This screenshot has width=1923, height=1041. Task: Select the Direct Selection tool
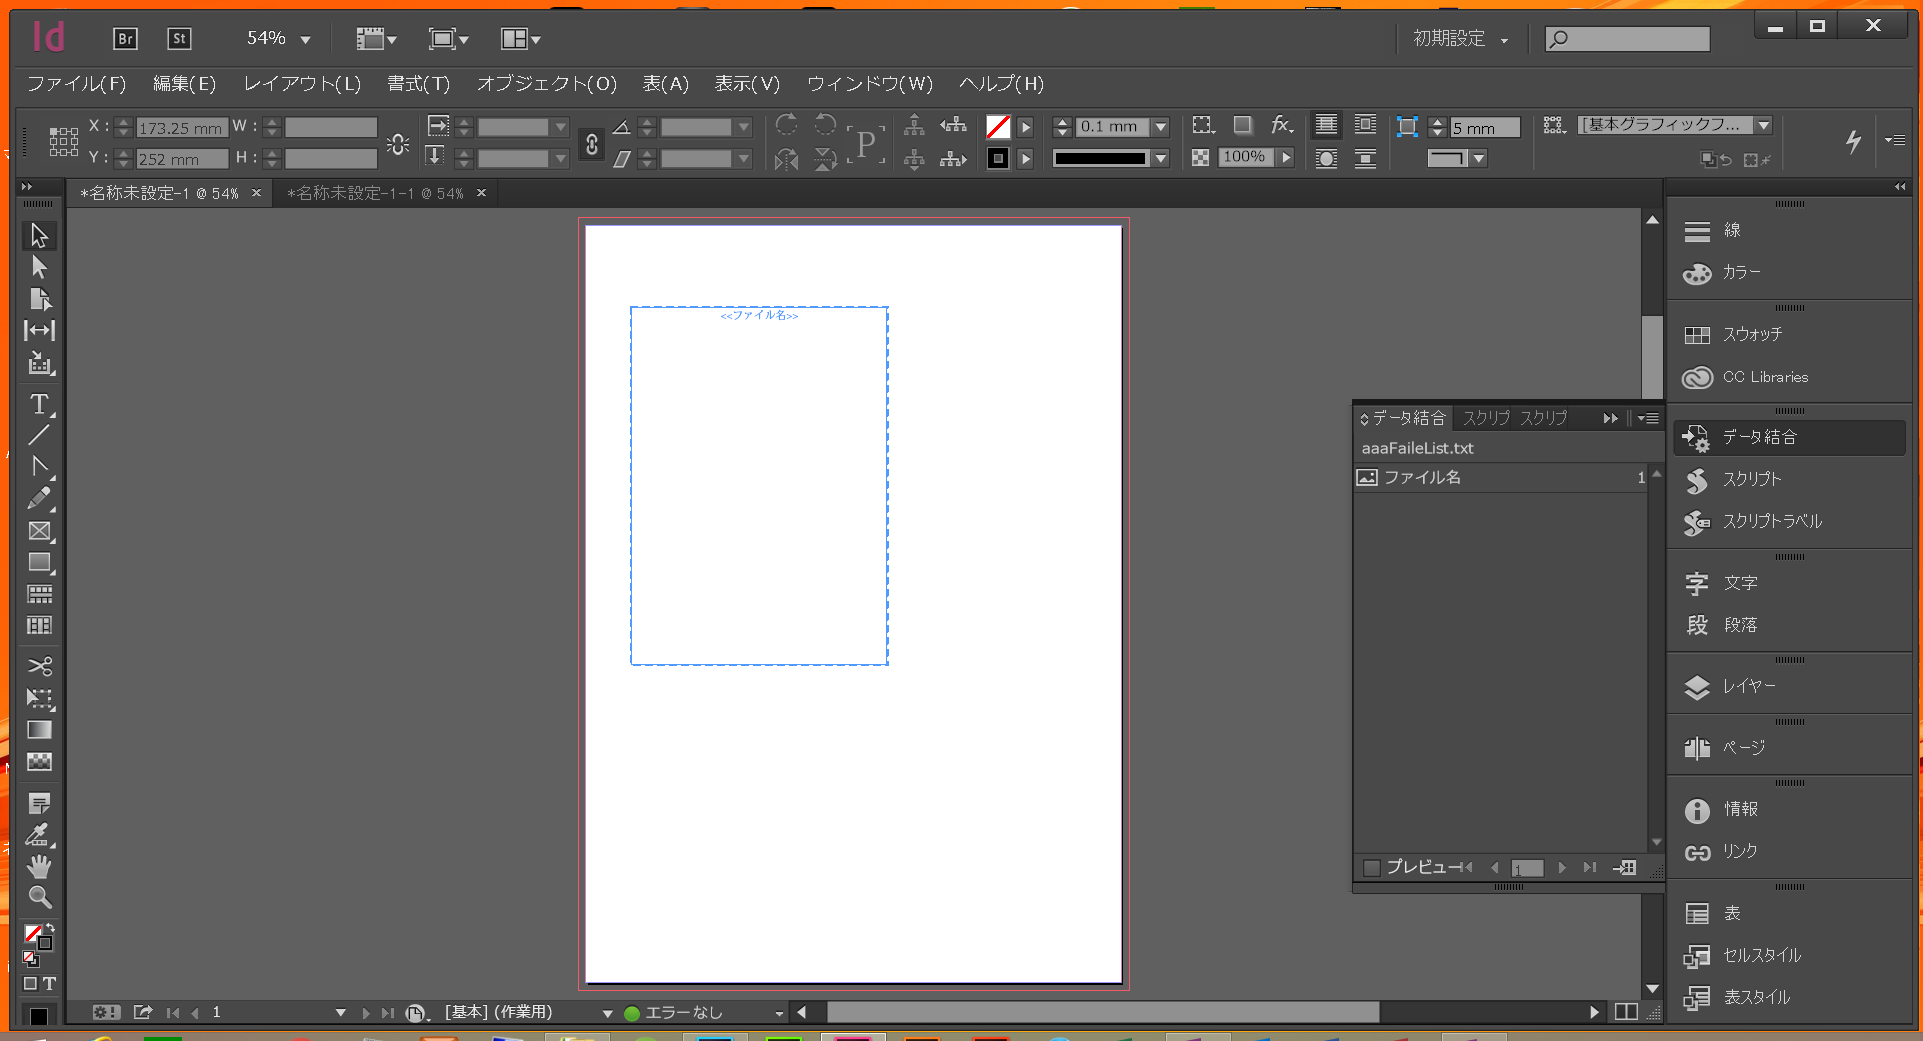click(39, 267)
